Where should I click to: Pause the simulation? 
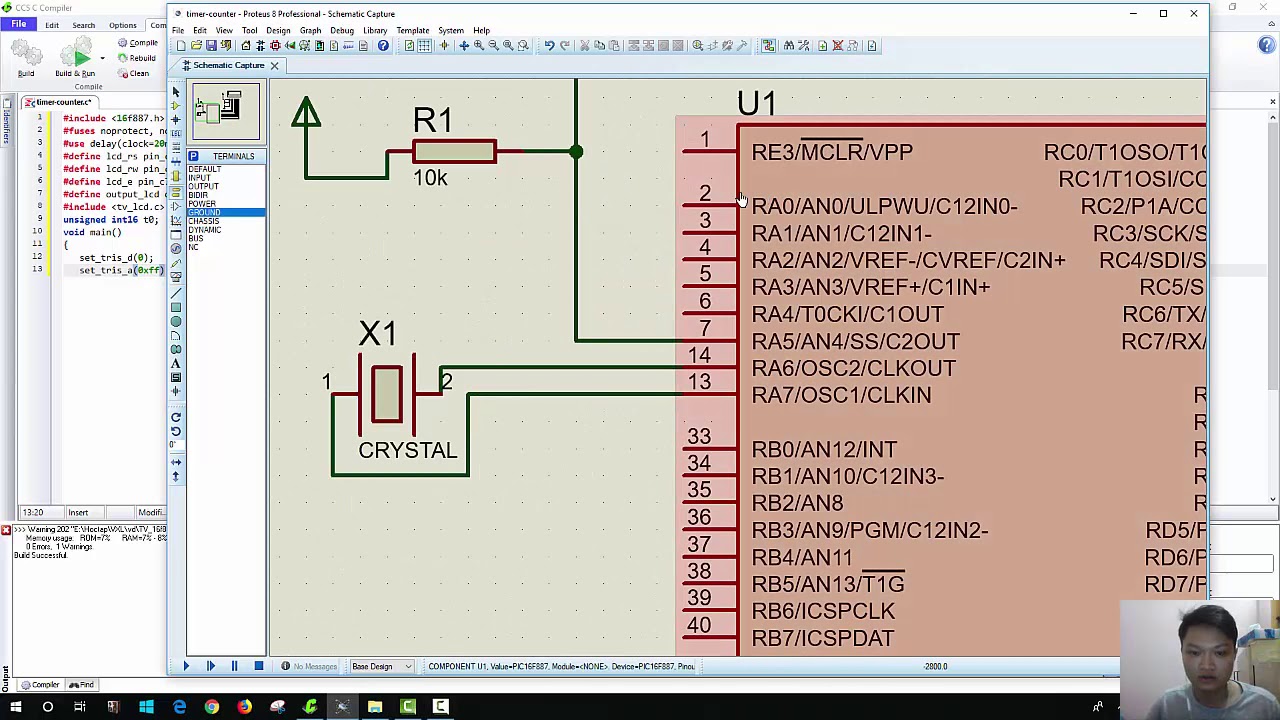point(234,666)
